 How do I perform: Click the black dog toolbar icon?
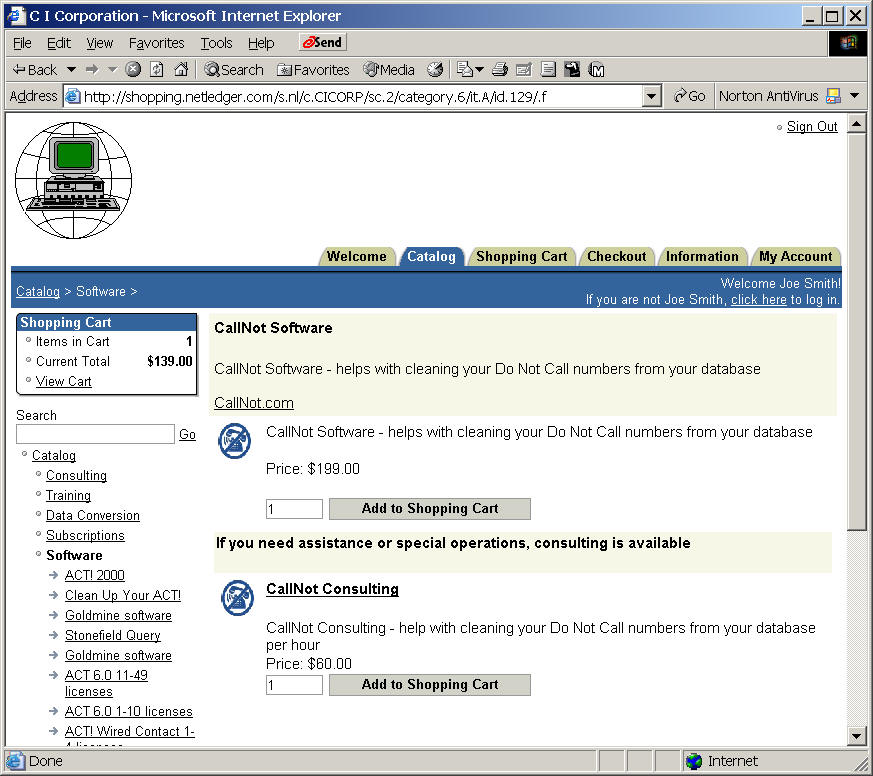click(x=572, y=70)
